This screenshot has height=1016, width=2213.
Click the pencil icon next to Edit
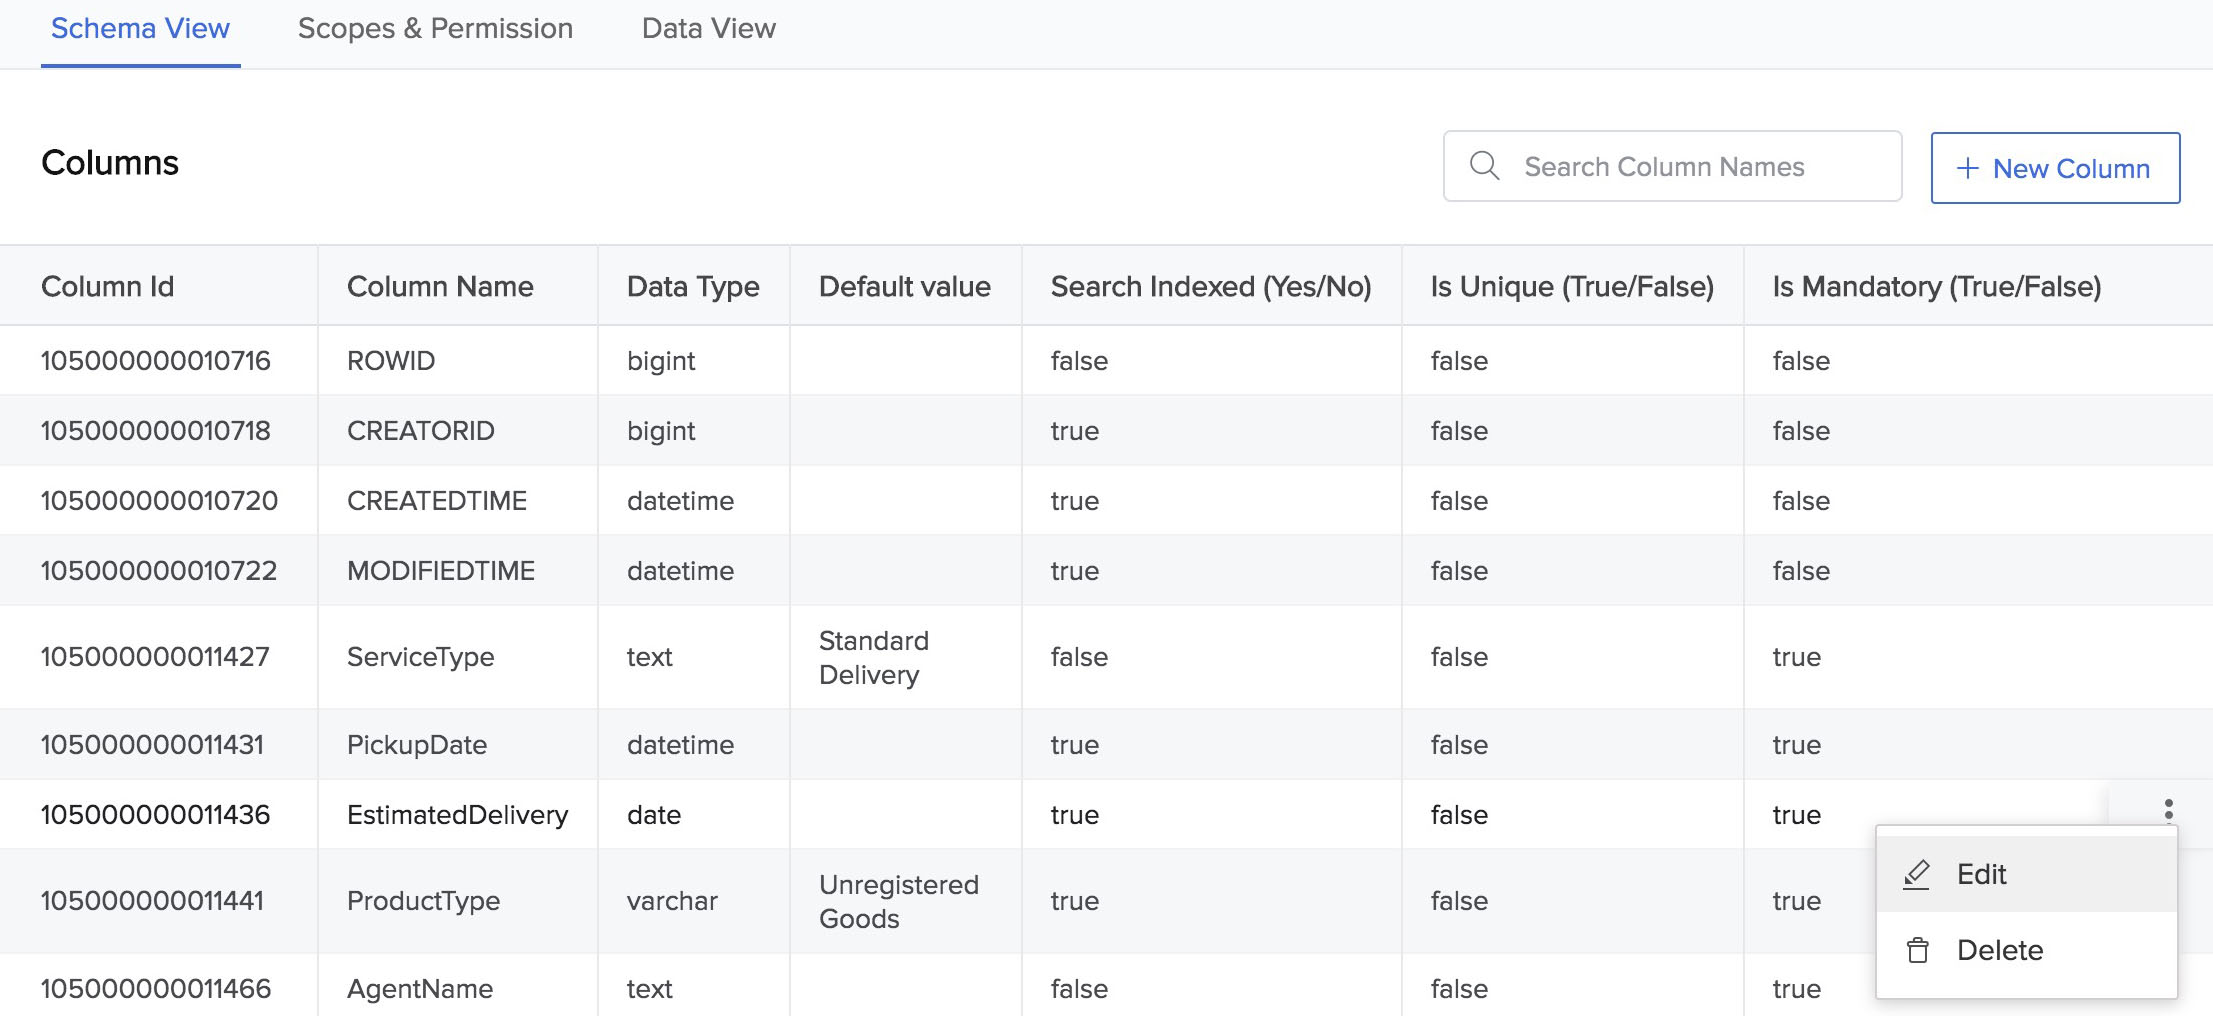coord(1916,873)
